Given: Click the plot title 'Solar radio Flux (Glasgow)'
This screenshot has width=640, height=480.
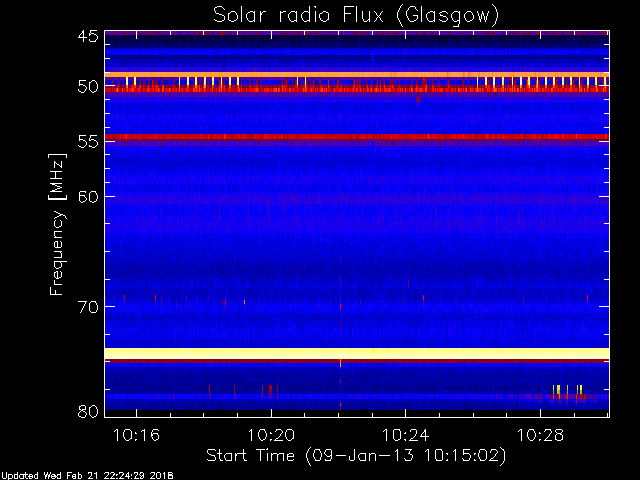Looking at the screenshot, I should tap(356, 16).
